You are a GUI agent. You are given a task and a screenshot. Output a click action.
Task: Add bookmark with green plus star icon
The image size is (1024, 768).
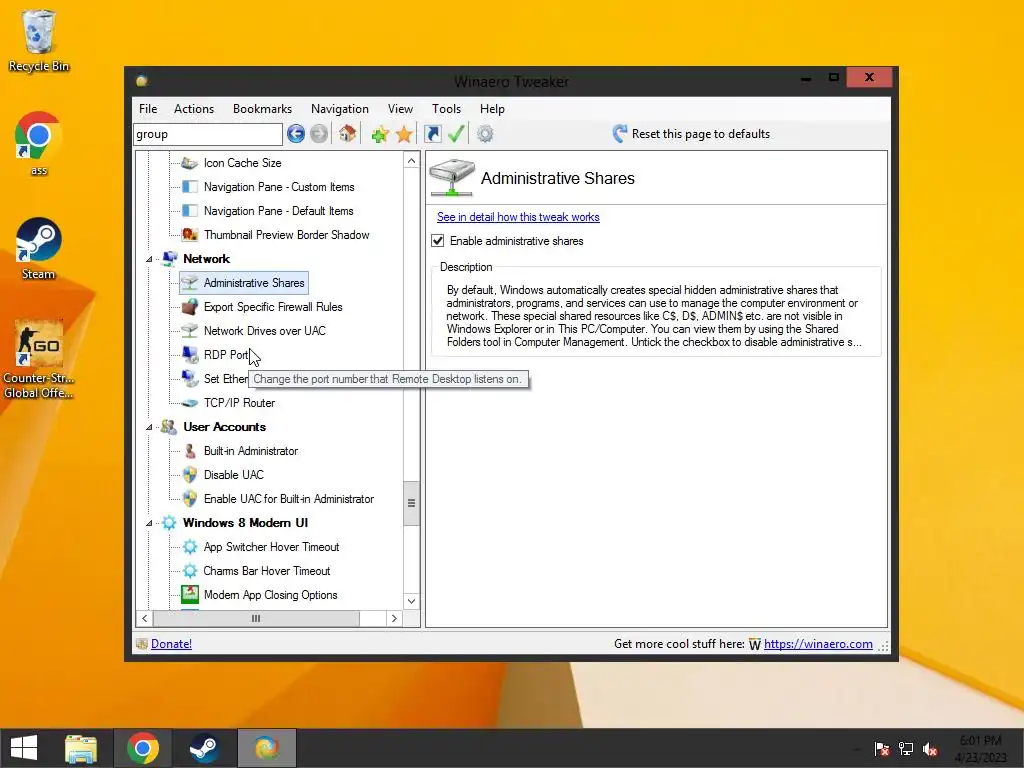point(380,135)
